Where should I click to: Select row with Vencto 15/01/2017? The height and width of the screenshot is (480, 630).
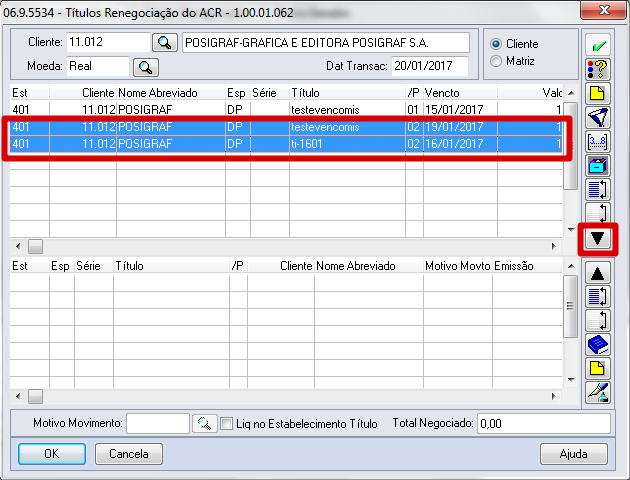pyautogui.click(x=286, y=110)
